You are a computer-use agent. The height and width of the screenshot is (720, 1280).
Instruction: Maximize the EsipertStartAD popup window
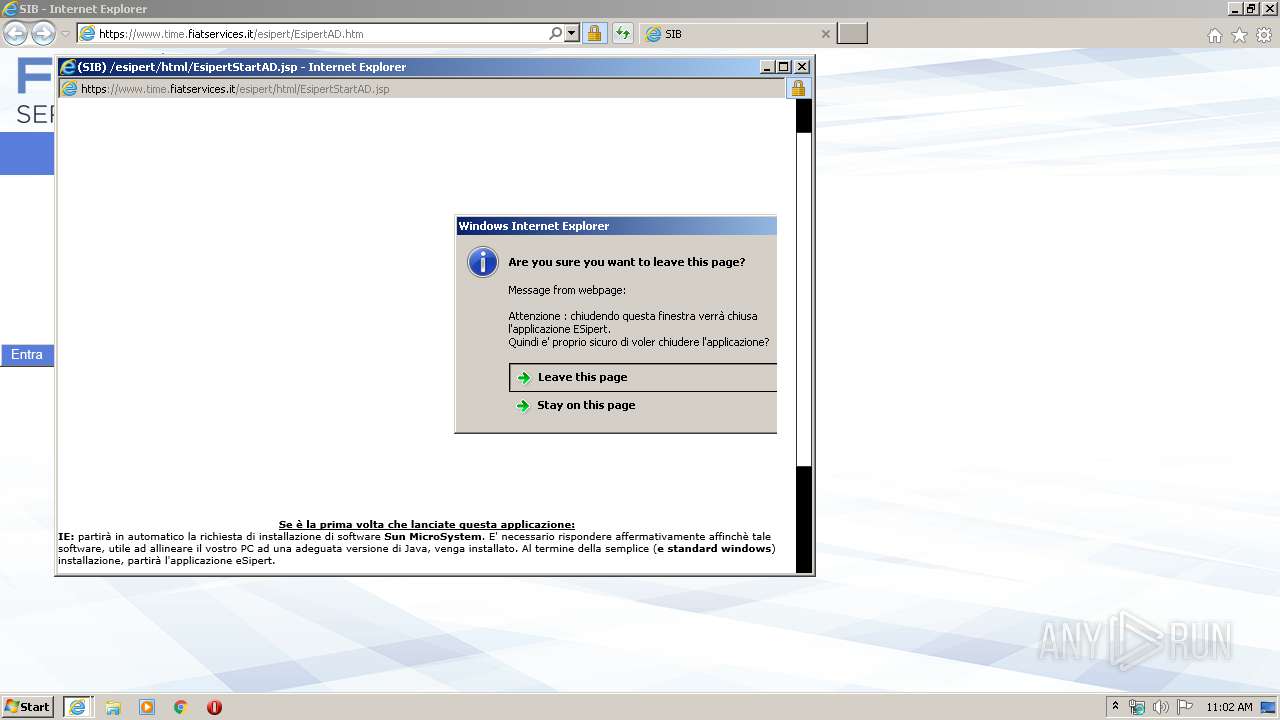[784, 67]
